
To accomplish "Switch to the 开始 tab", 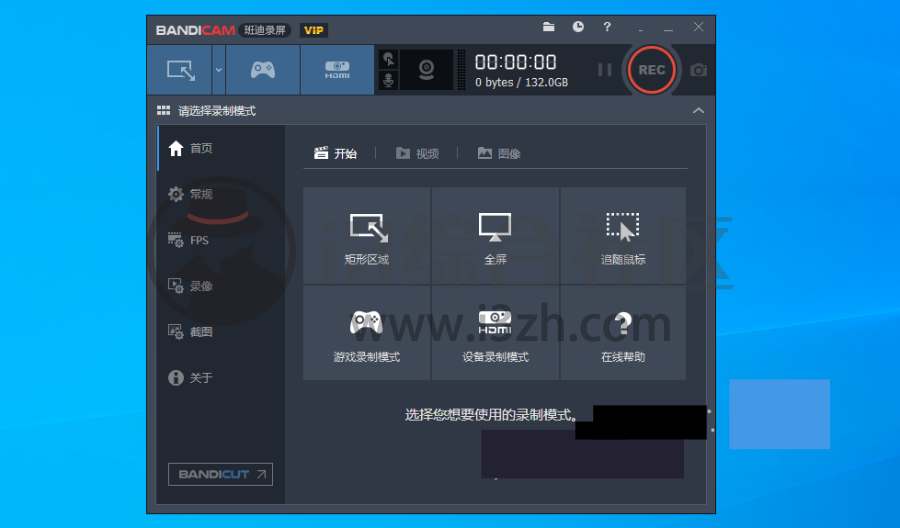I will point(336,153).
